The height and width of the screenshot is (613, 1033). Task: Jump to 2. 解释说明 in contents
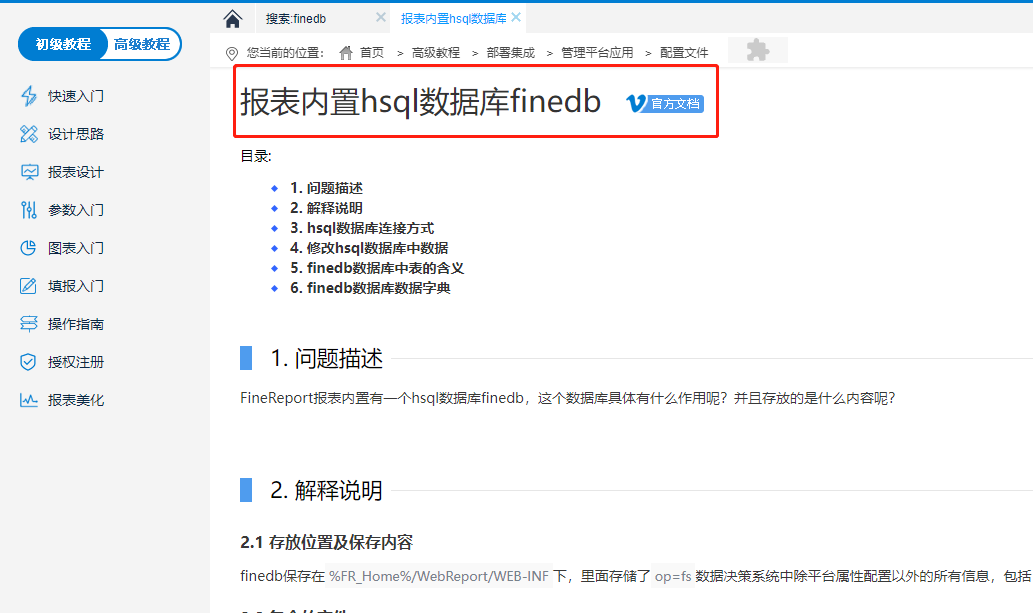[x=326, y=208]
